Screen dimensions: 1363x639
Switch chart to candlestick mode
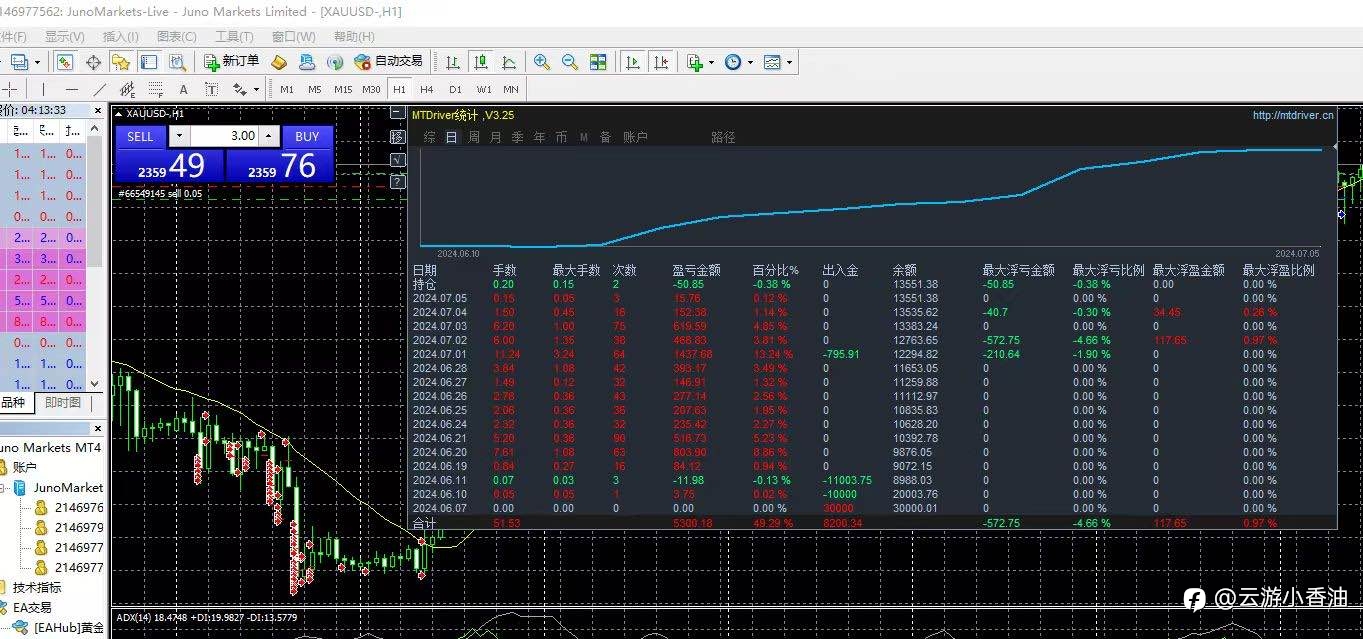tap(481, 62)
